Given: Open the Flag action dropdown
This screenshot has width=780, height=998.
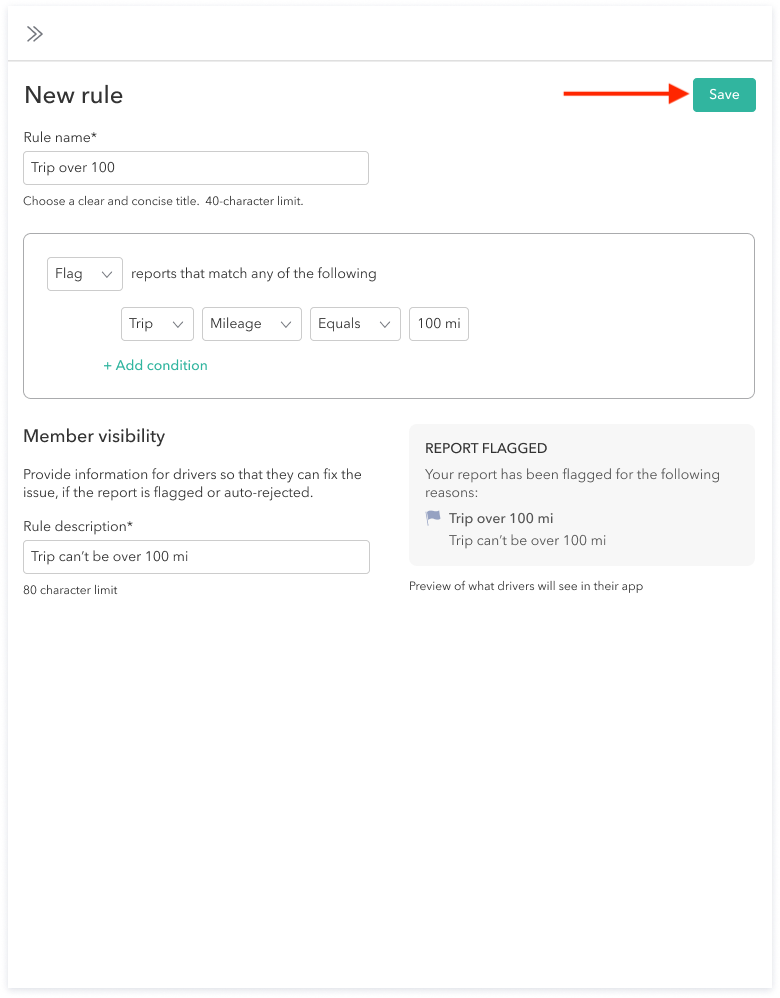Looking at the screenshot, I should coord(85,274).
